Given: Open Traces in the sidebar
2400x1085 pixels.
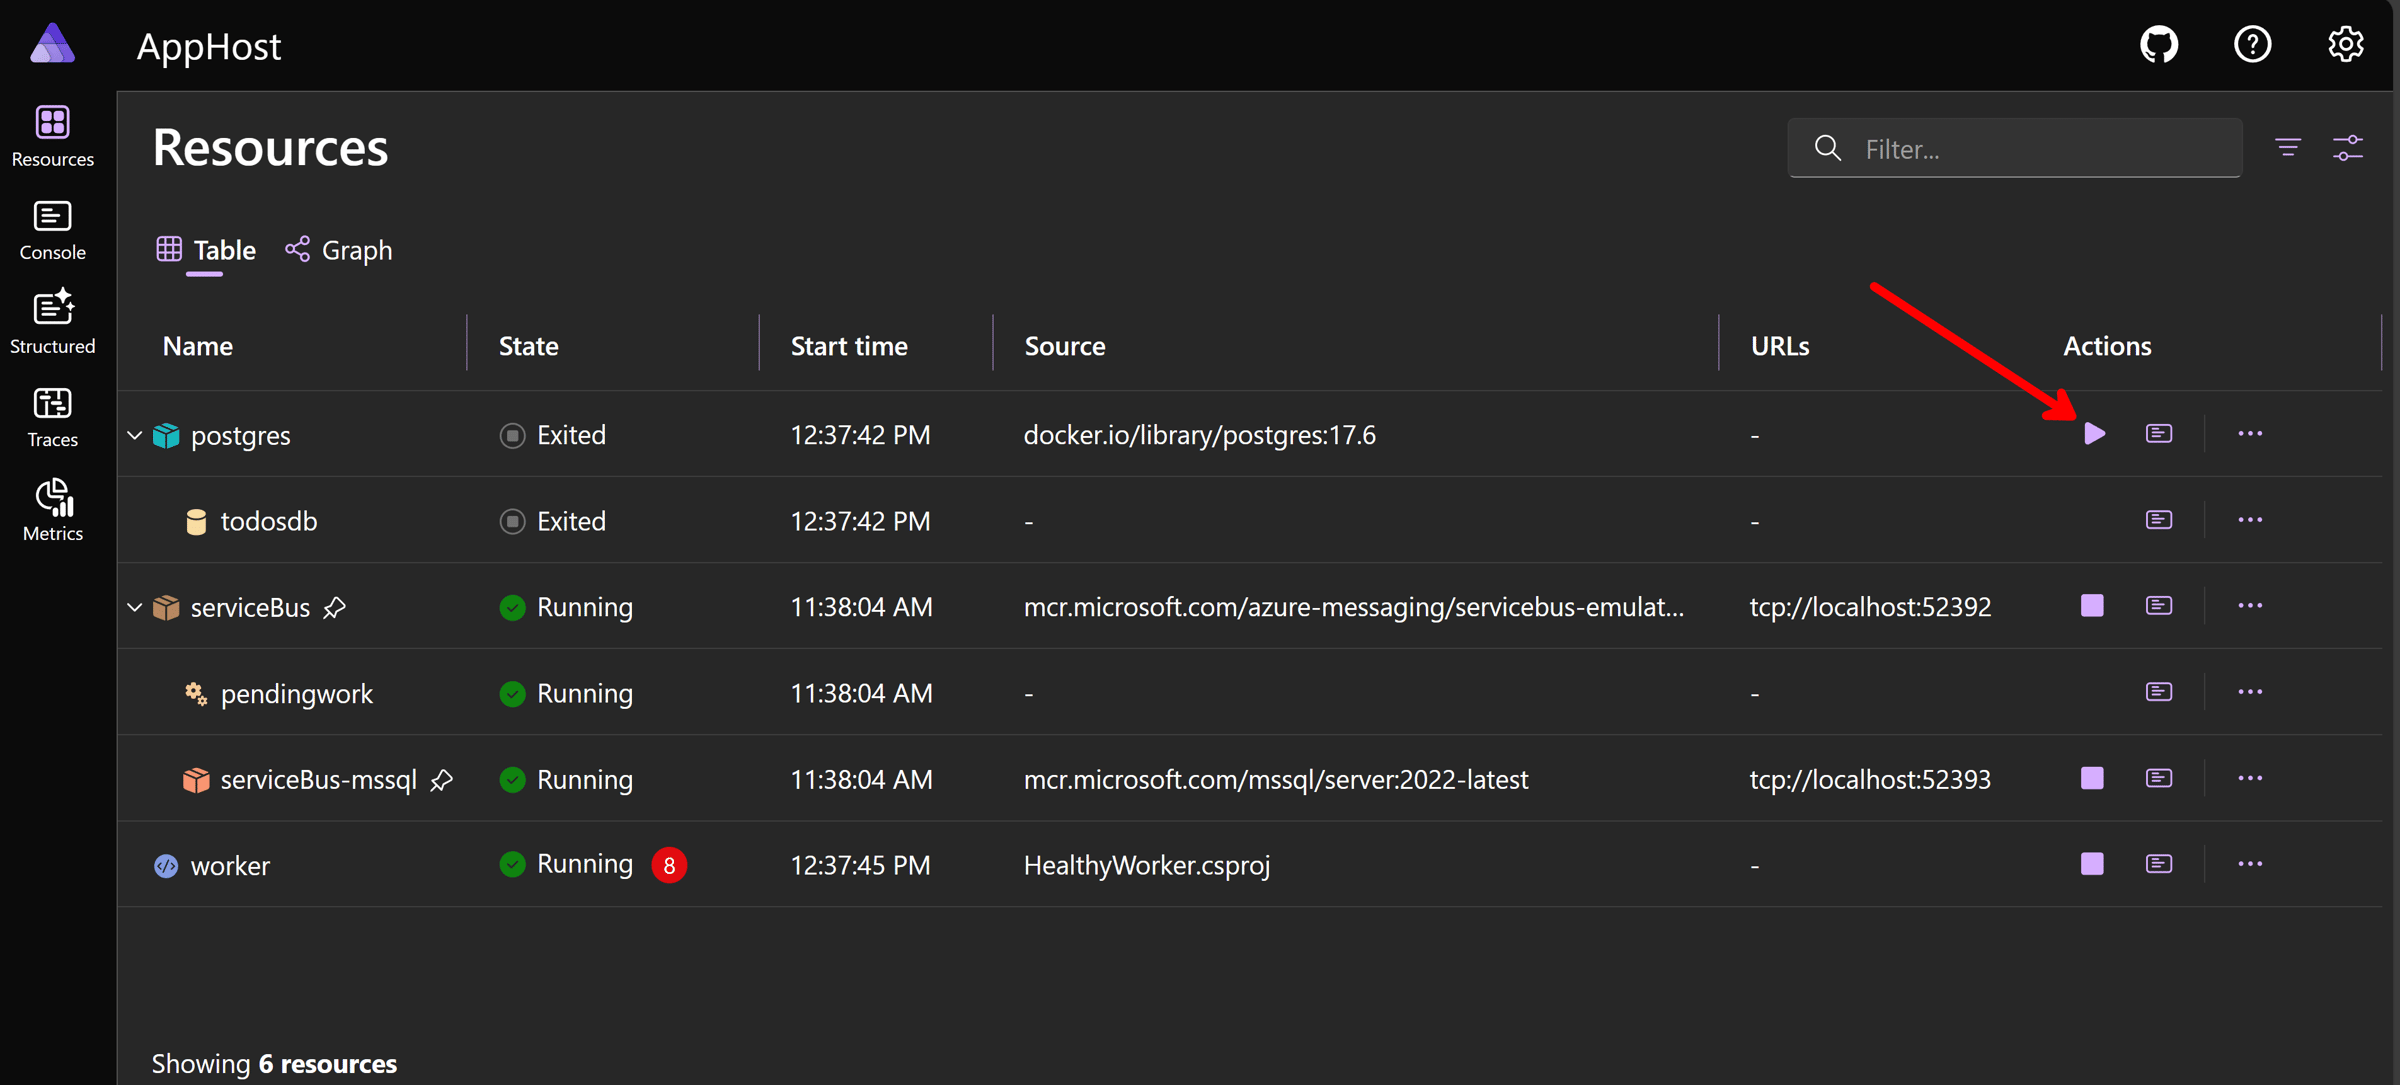Looking at the screenshot, I should pos(52,416).
